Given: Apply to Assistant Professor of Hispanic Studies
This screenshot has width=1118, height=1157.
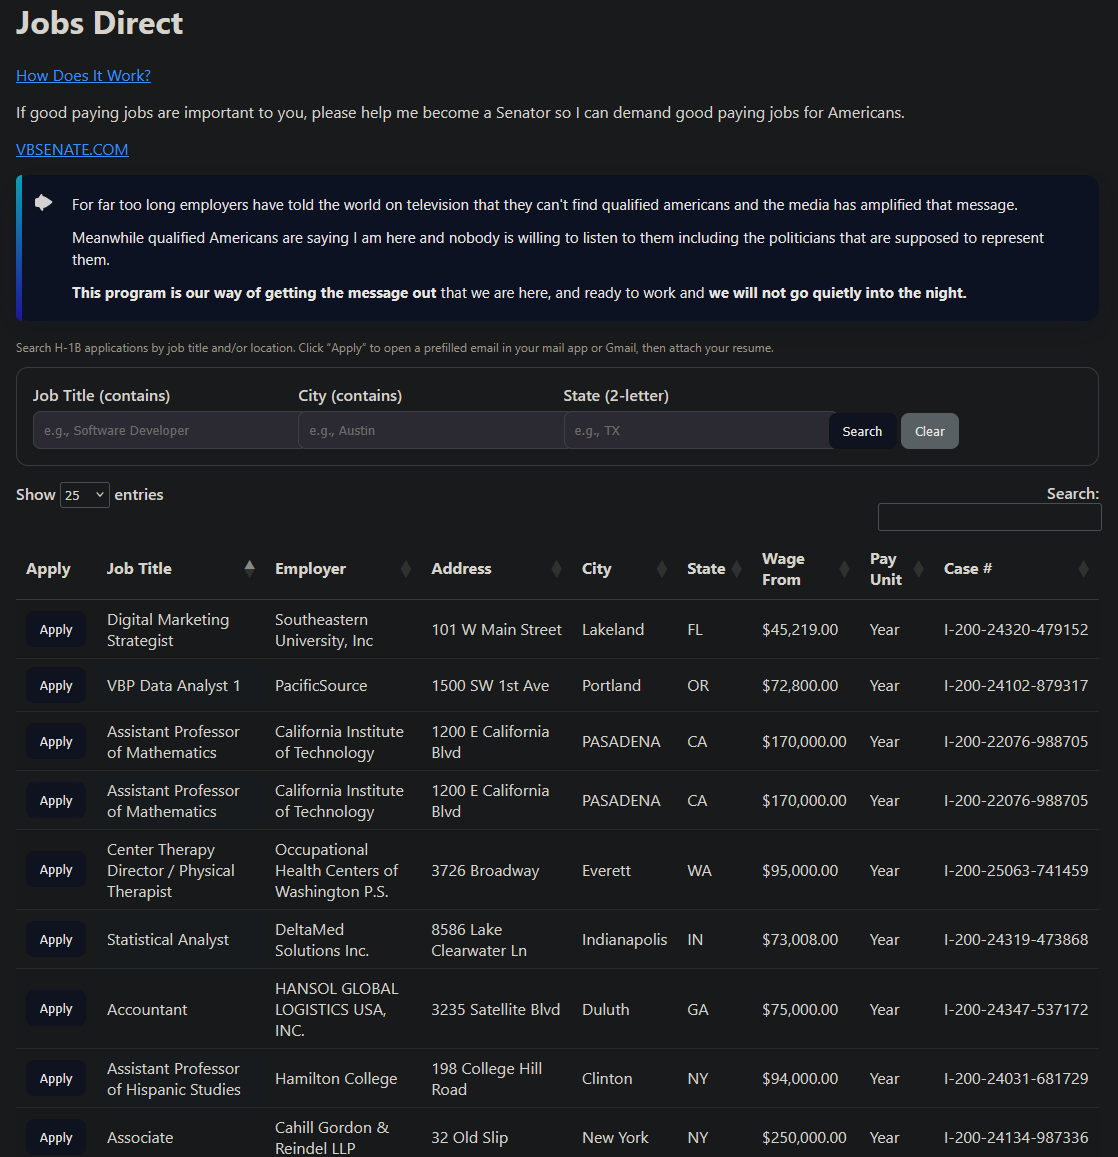Looking at the screenshot, I should click(x=56, y=1079).
